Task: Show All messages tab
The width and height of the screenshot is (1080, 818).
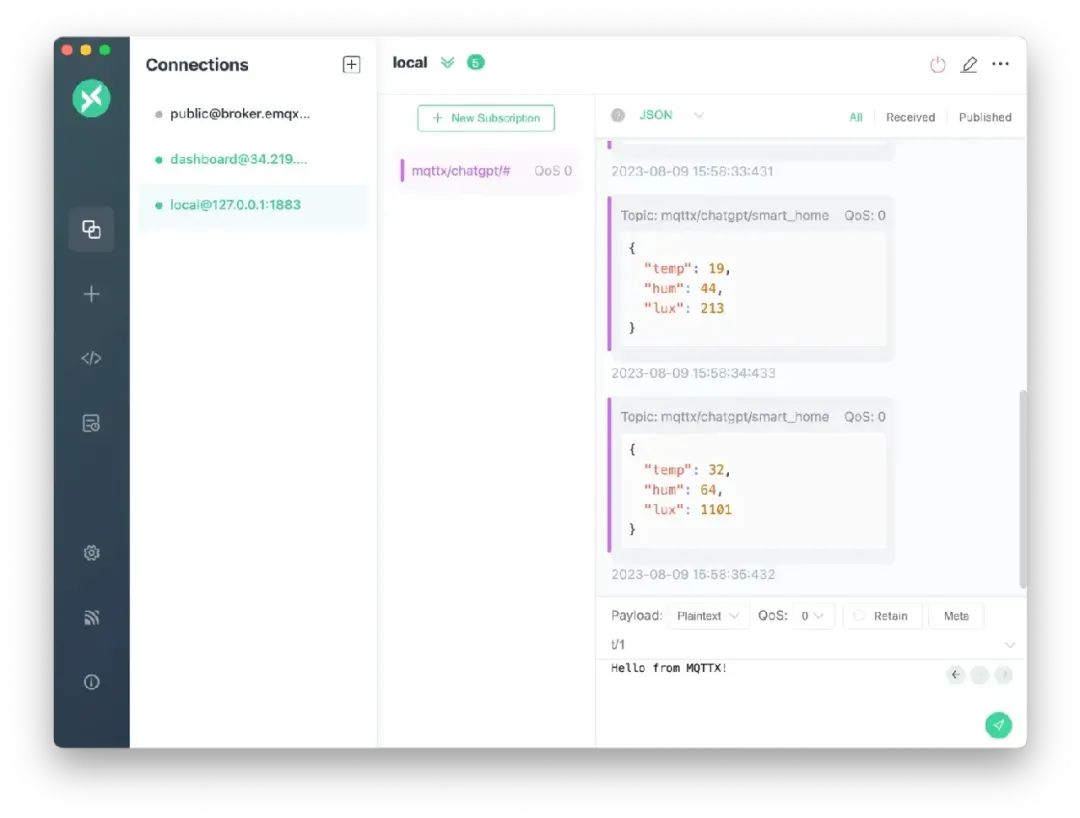Action: [x=855, y=117]
